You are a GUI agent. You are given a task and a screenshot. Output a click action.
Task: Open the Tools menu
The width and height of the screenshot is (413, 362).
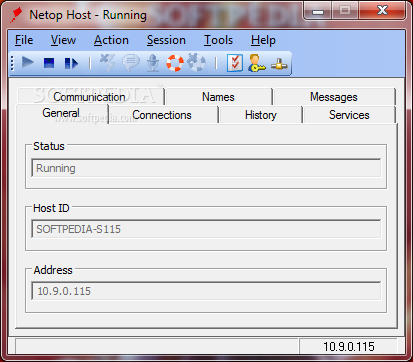click(218, 40)
